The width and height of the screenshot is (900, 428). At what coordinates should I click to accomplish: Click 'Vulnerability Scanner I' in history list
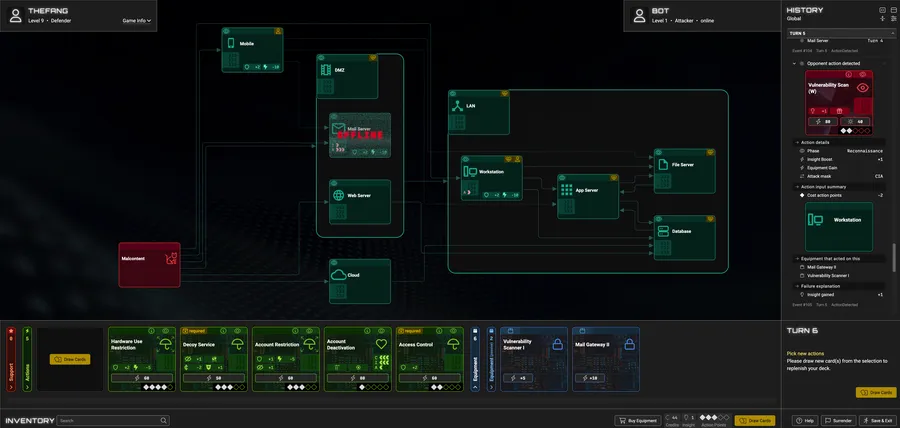pos(828,276)
